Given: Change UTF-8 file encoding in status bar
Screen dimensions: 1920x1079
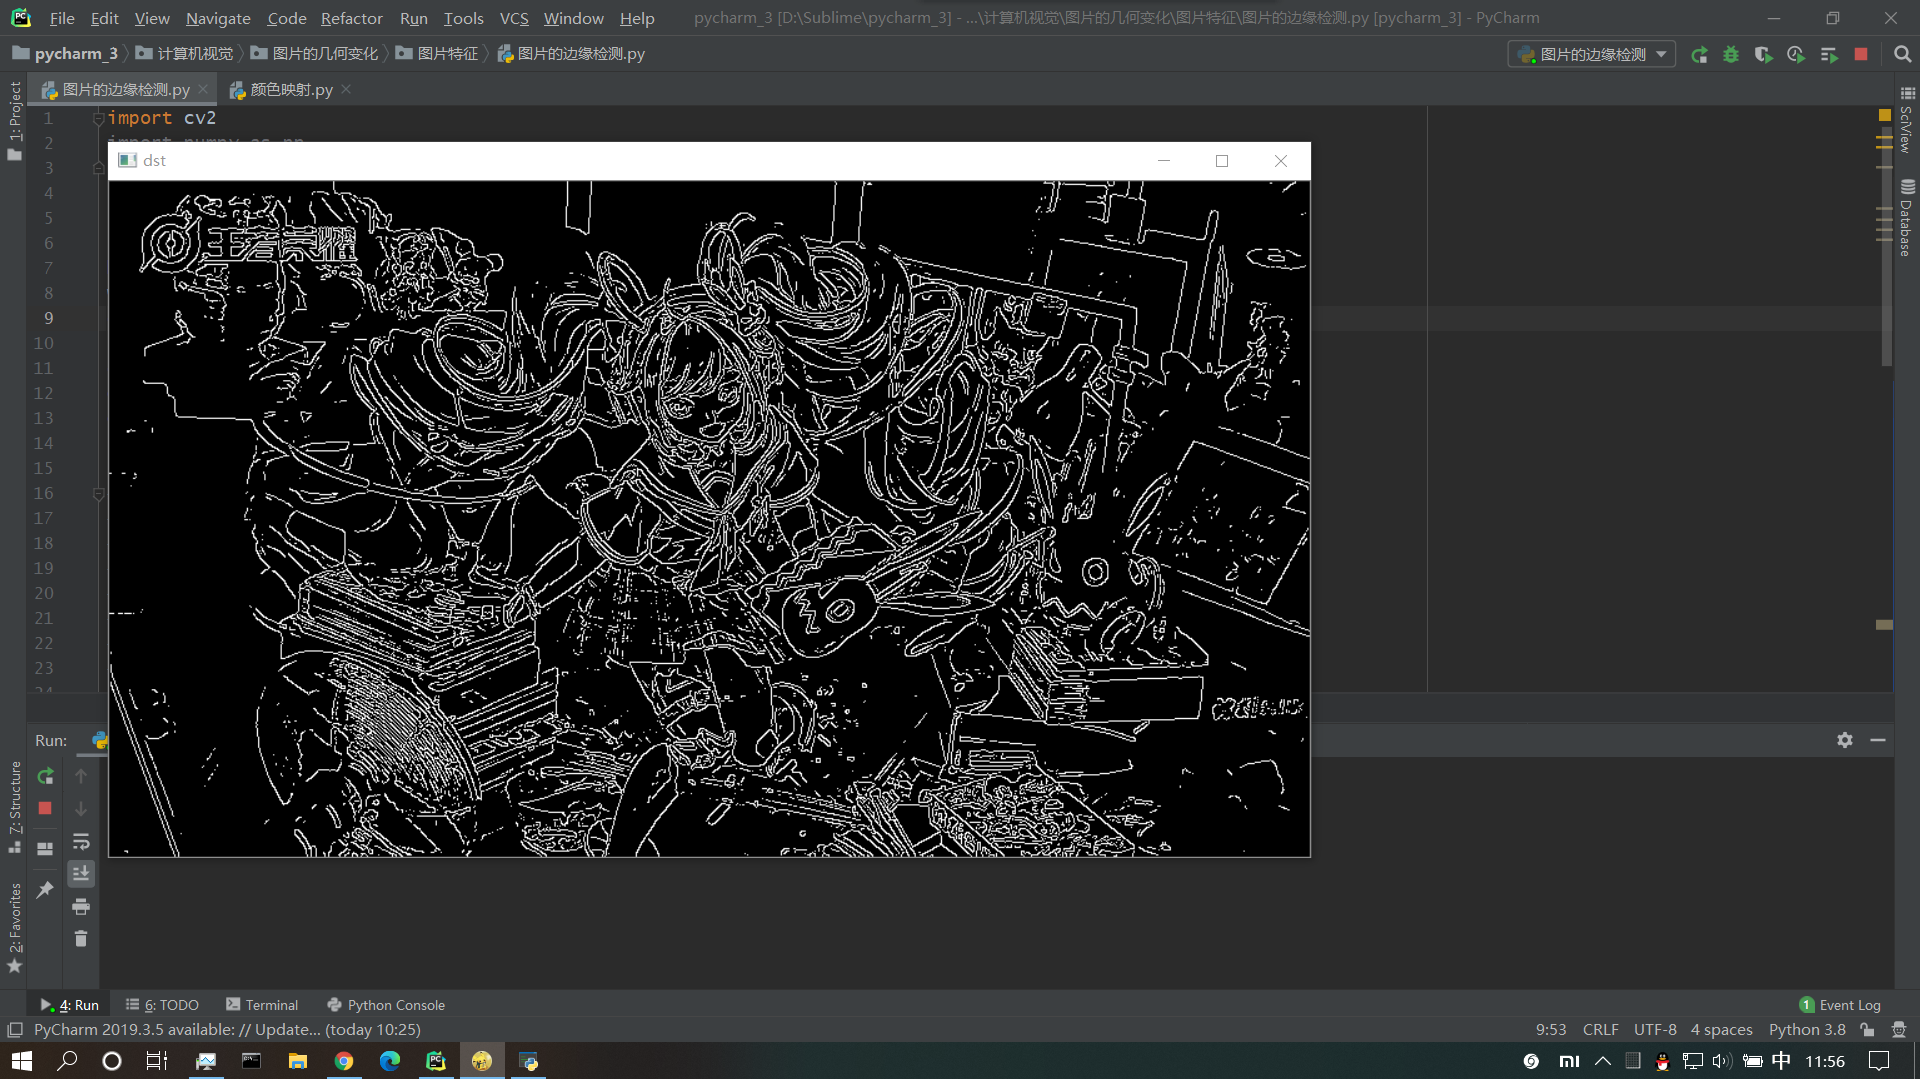Looking at the screenshot, I should click(x=1655, y=1029).
